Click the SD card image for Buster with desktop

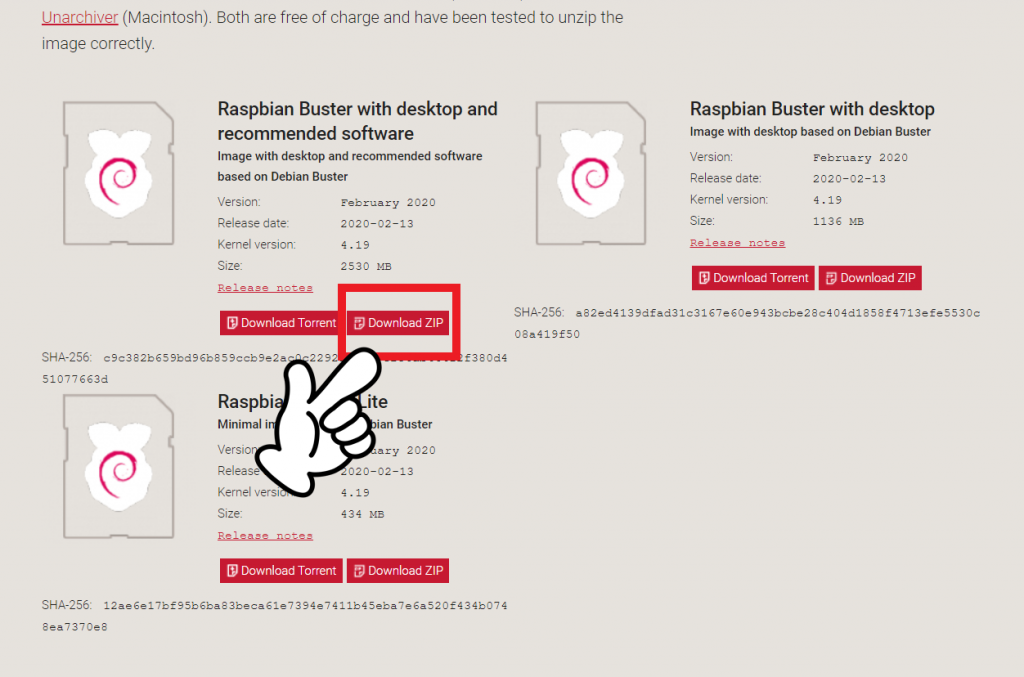(x=590, y=173)
